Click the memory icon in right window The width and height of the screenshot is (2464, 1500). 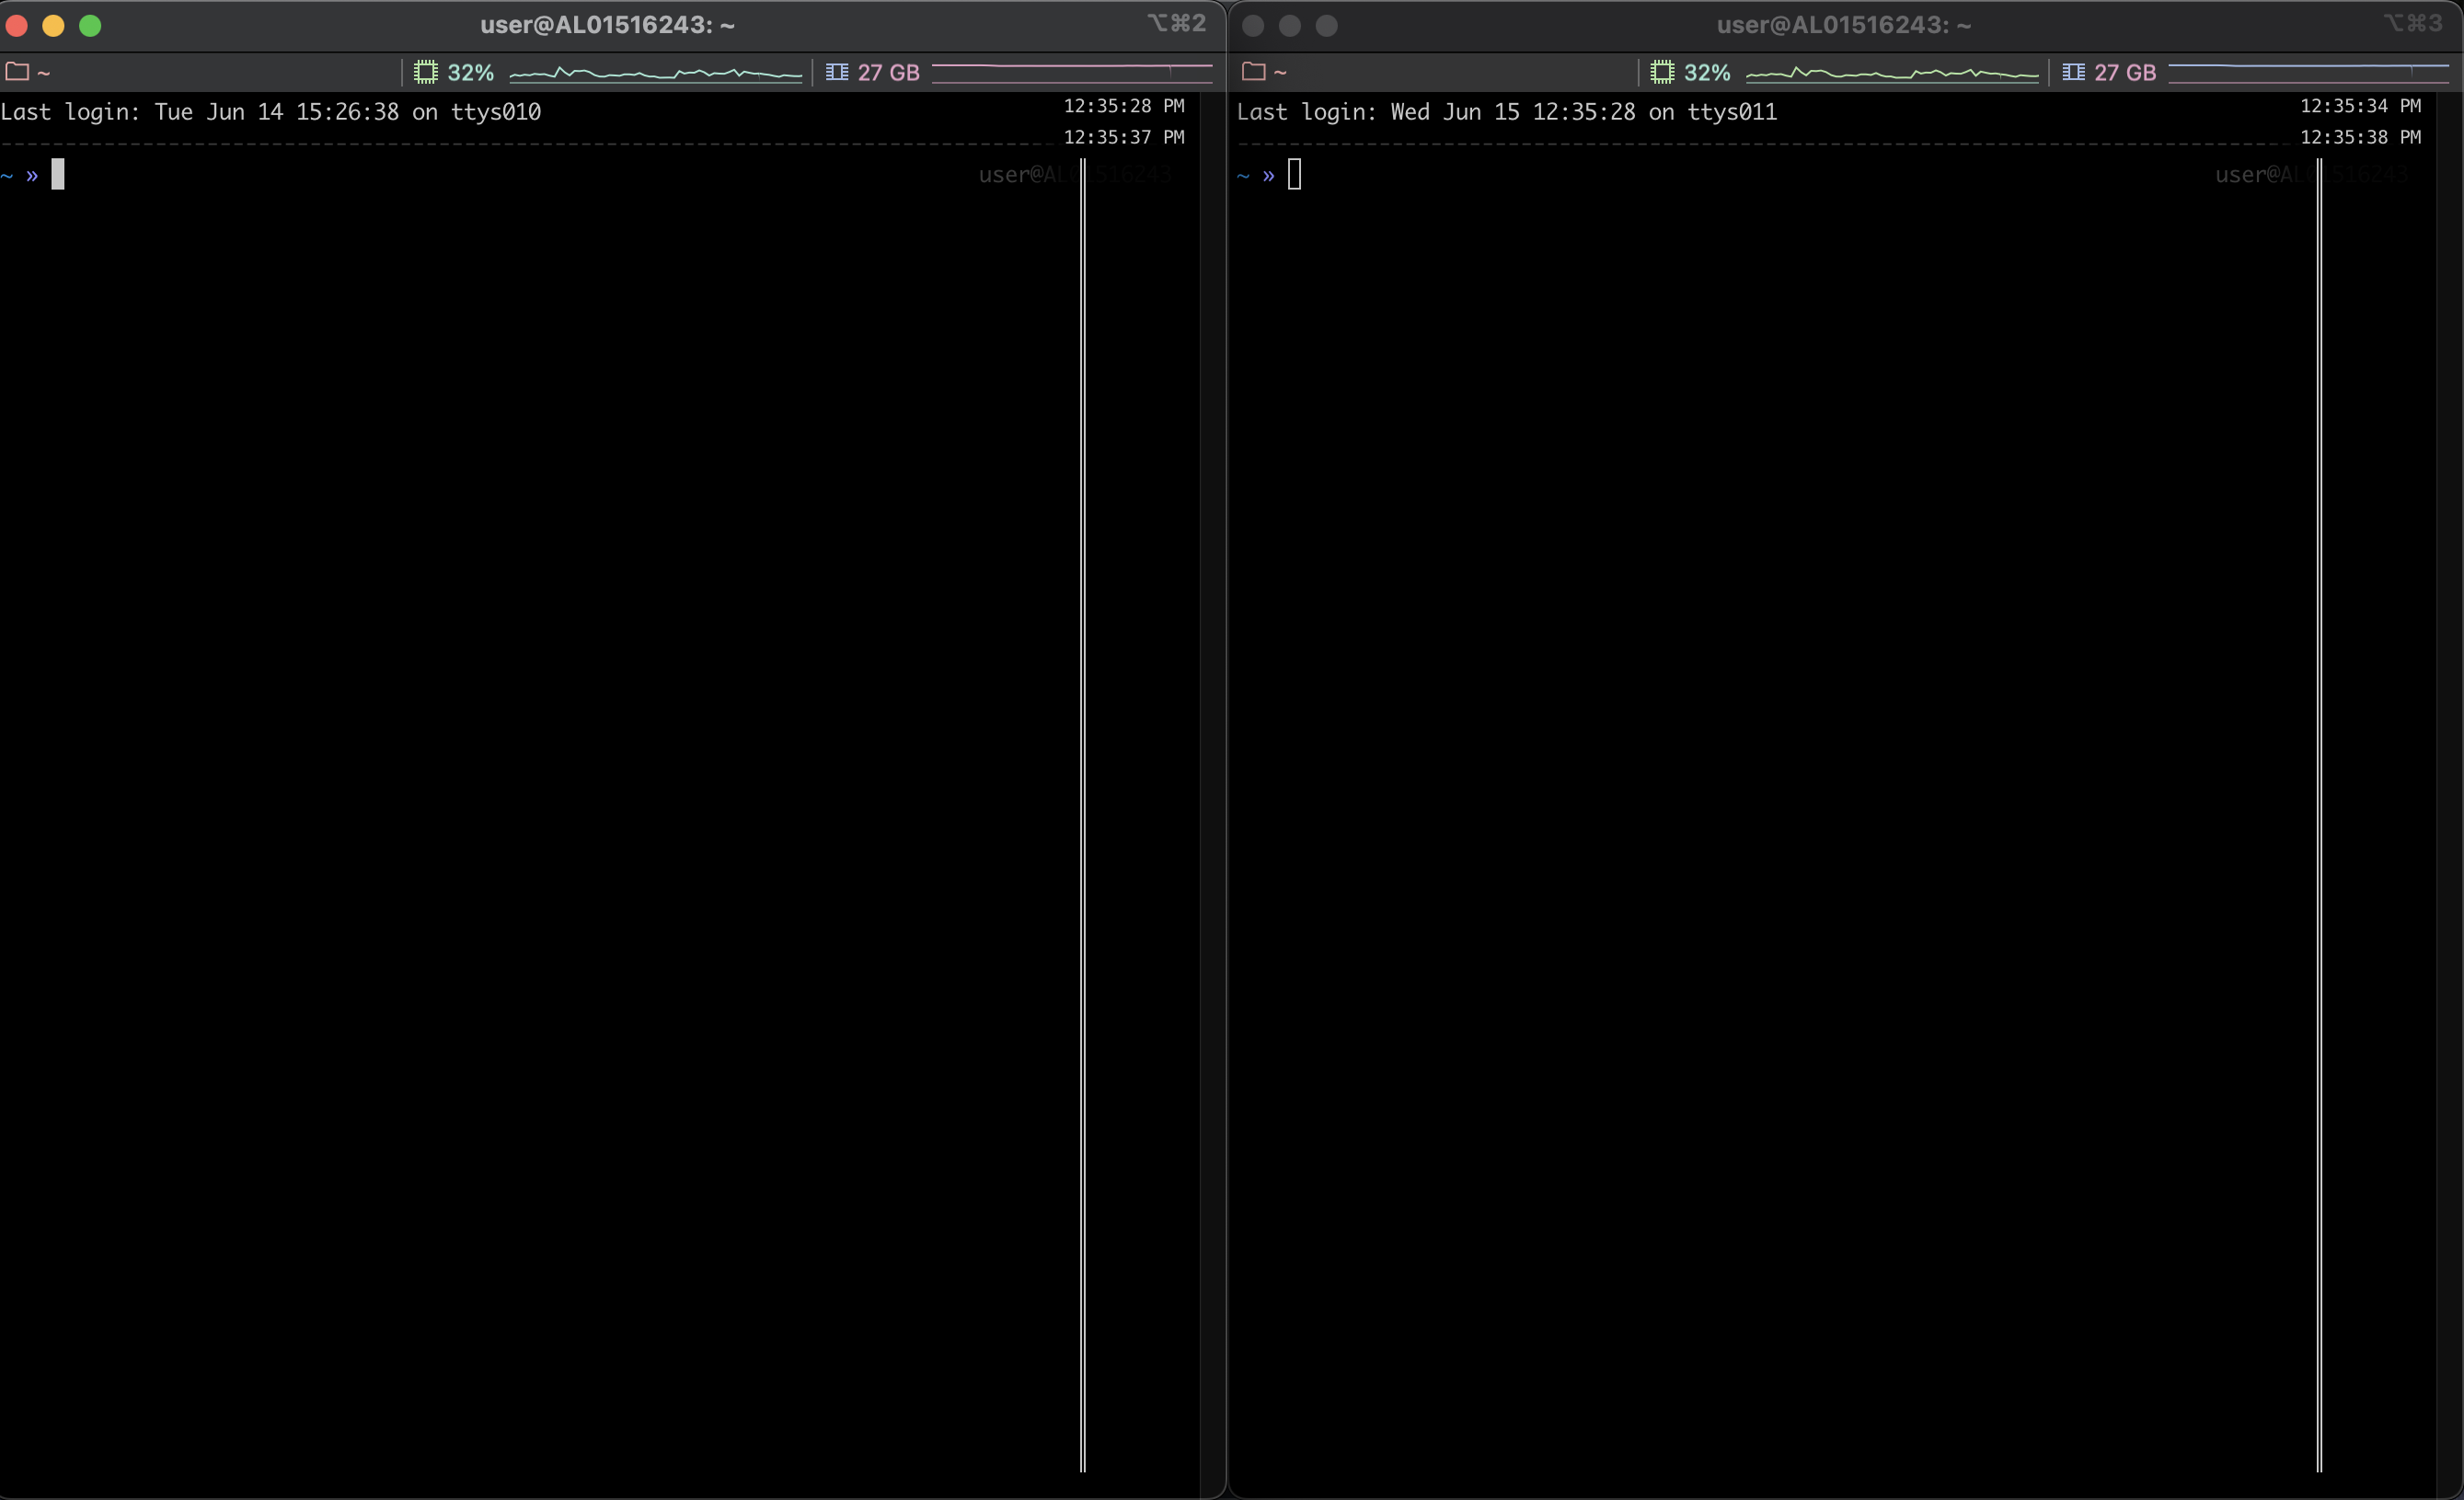click(2073, 72)
